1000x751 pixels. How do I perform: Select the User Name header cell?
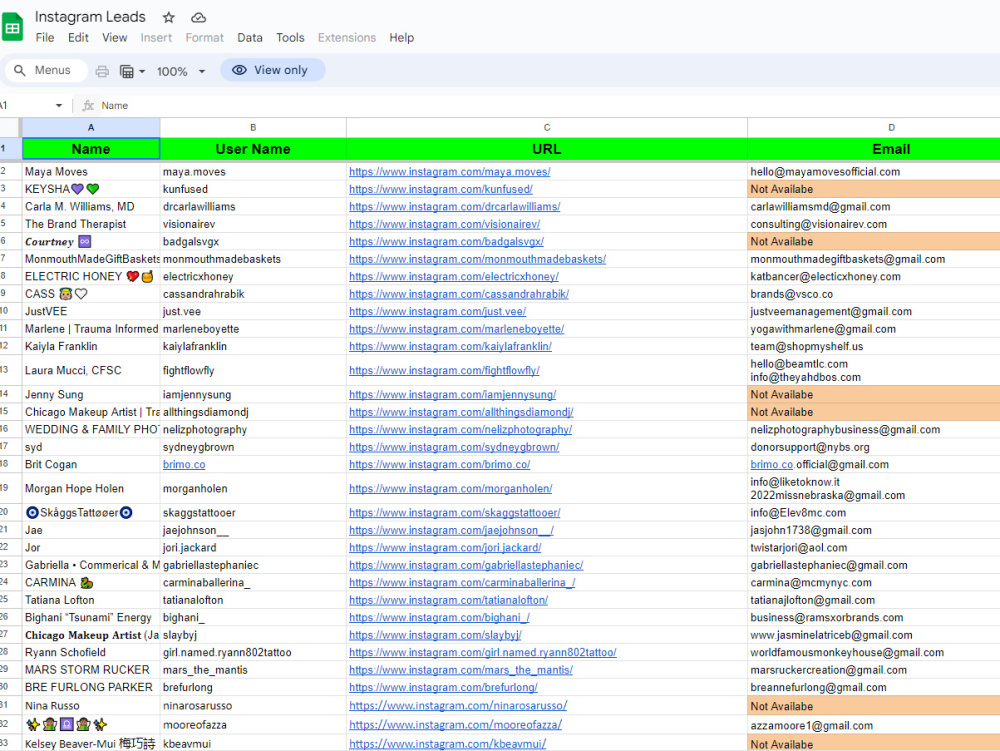253,149
